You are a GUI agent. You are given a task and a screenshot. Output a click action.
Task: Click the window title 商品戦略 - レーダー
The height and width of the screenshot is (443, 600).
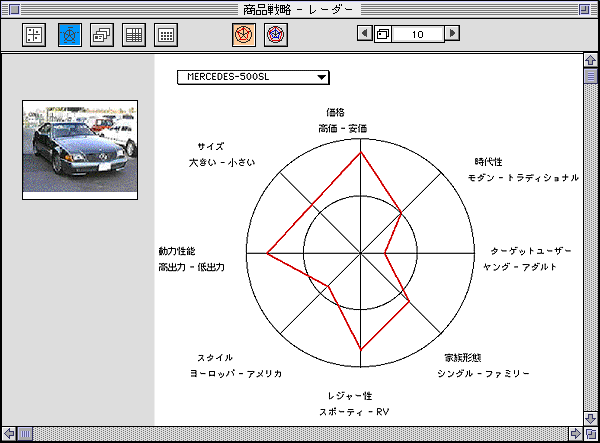tap(298, 10)
